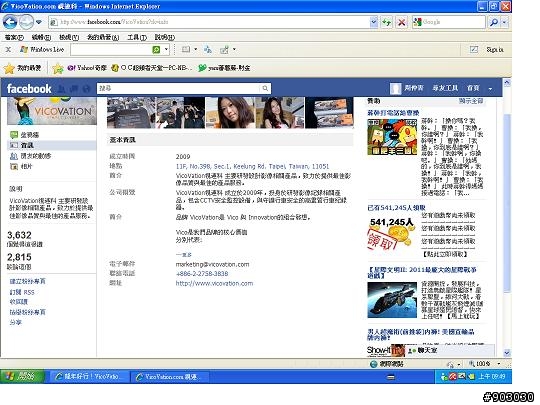Expand the address bar history dropdown
540x405 pixels.
[374, 22]
